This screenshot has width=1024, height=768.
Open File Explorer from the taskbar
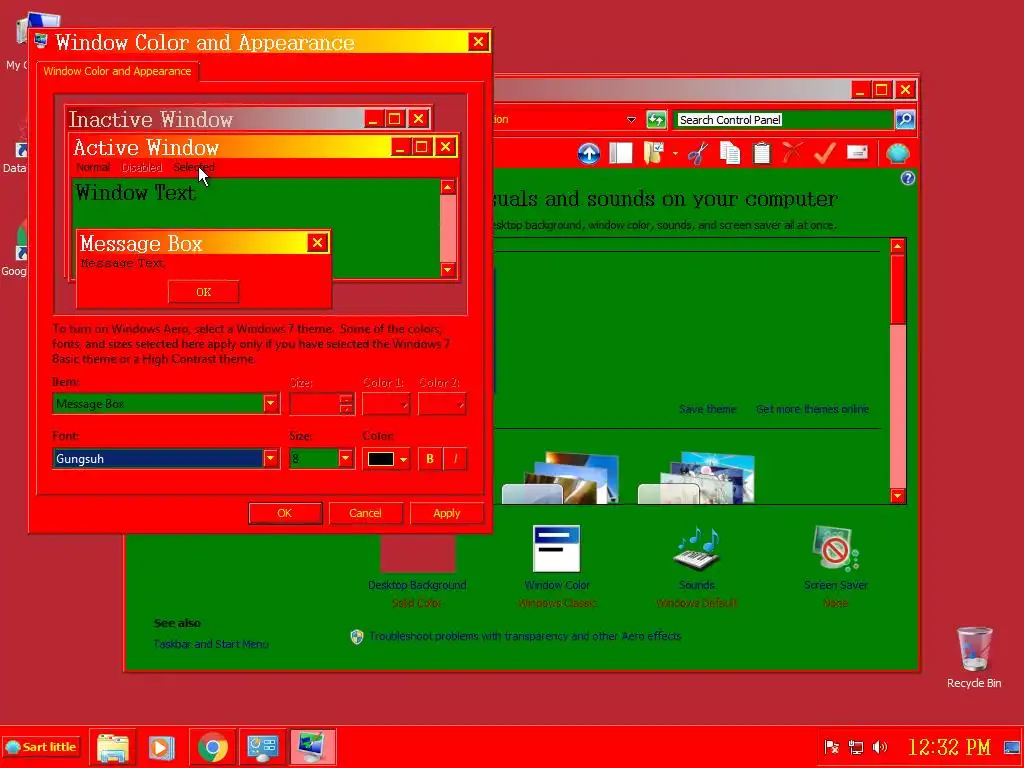coord(113,747)
